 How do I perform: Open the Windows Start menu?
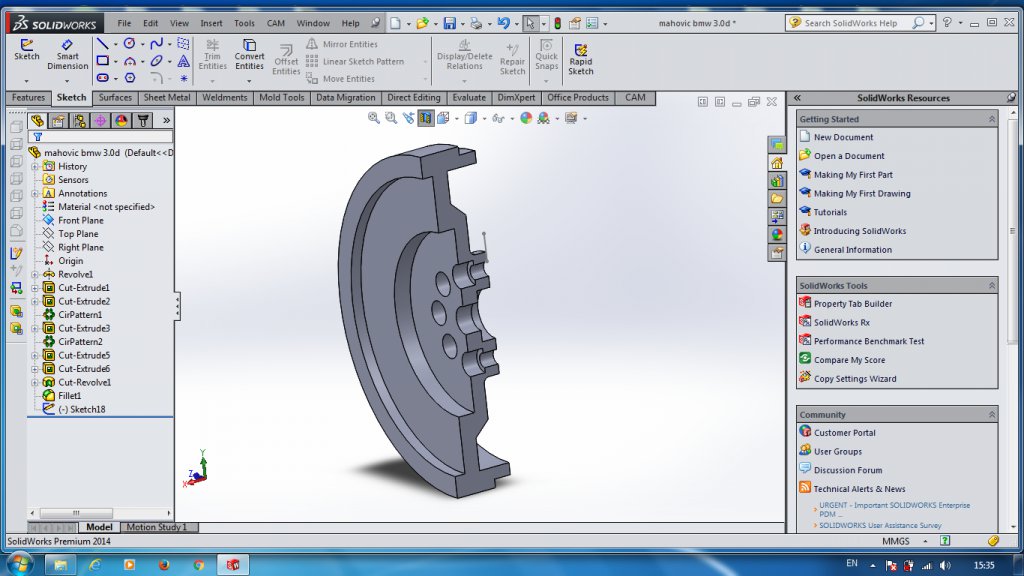20,564
